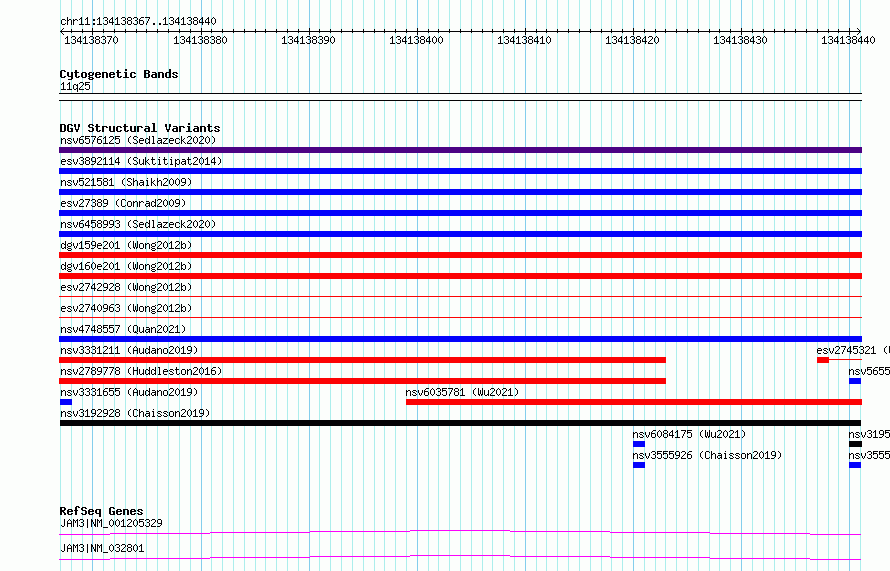
Task: Select the dark purple nsv6576125 variant bar
Action: [460, 150]
